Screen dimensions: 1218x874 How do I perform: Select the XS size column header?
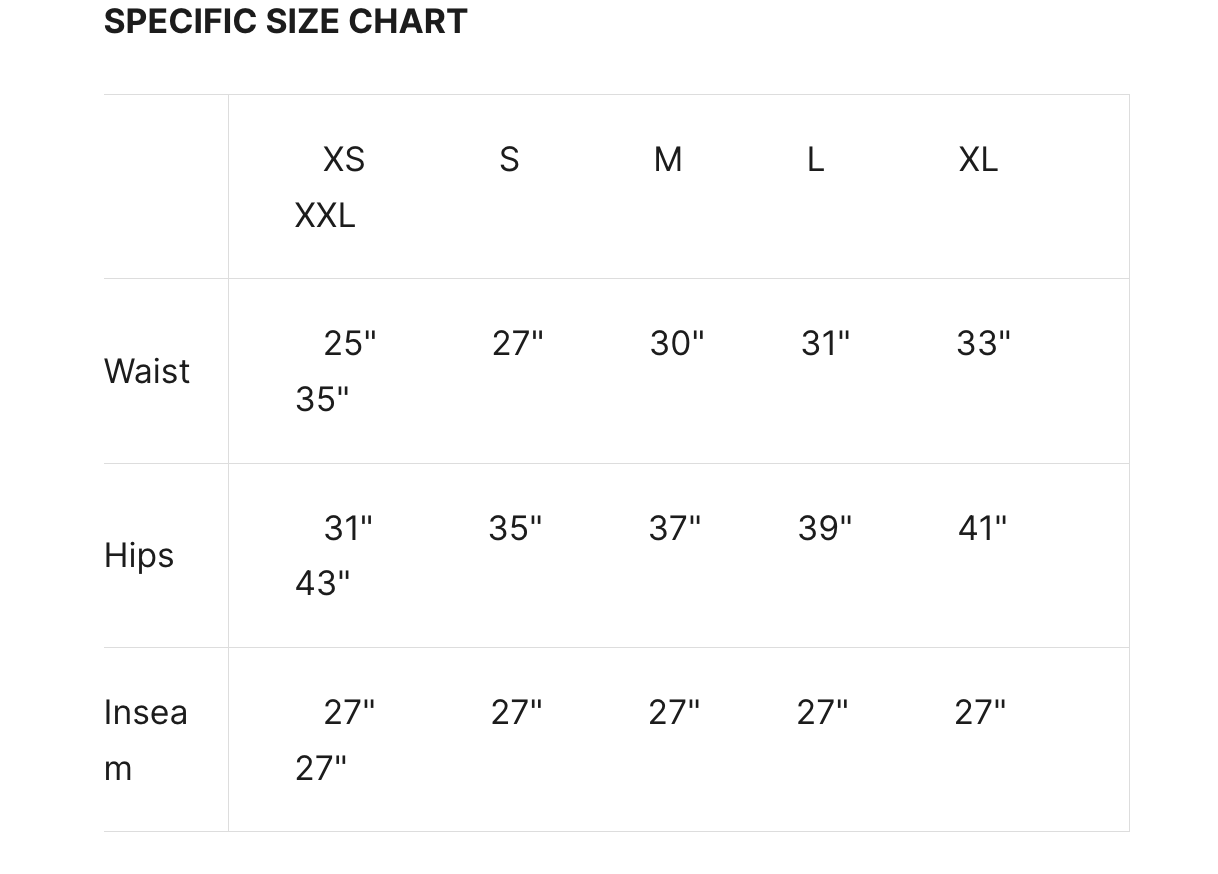pyautogui.click(x=343, y=159)
